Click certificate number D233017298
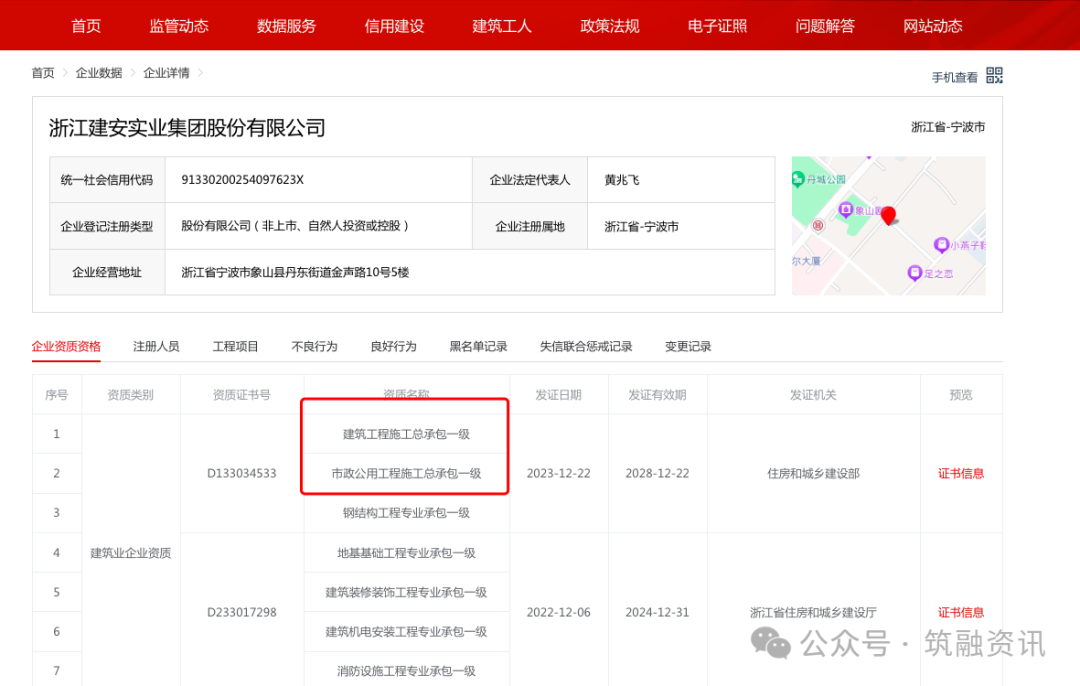 pyautogui.click(x=242, y=612)
